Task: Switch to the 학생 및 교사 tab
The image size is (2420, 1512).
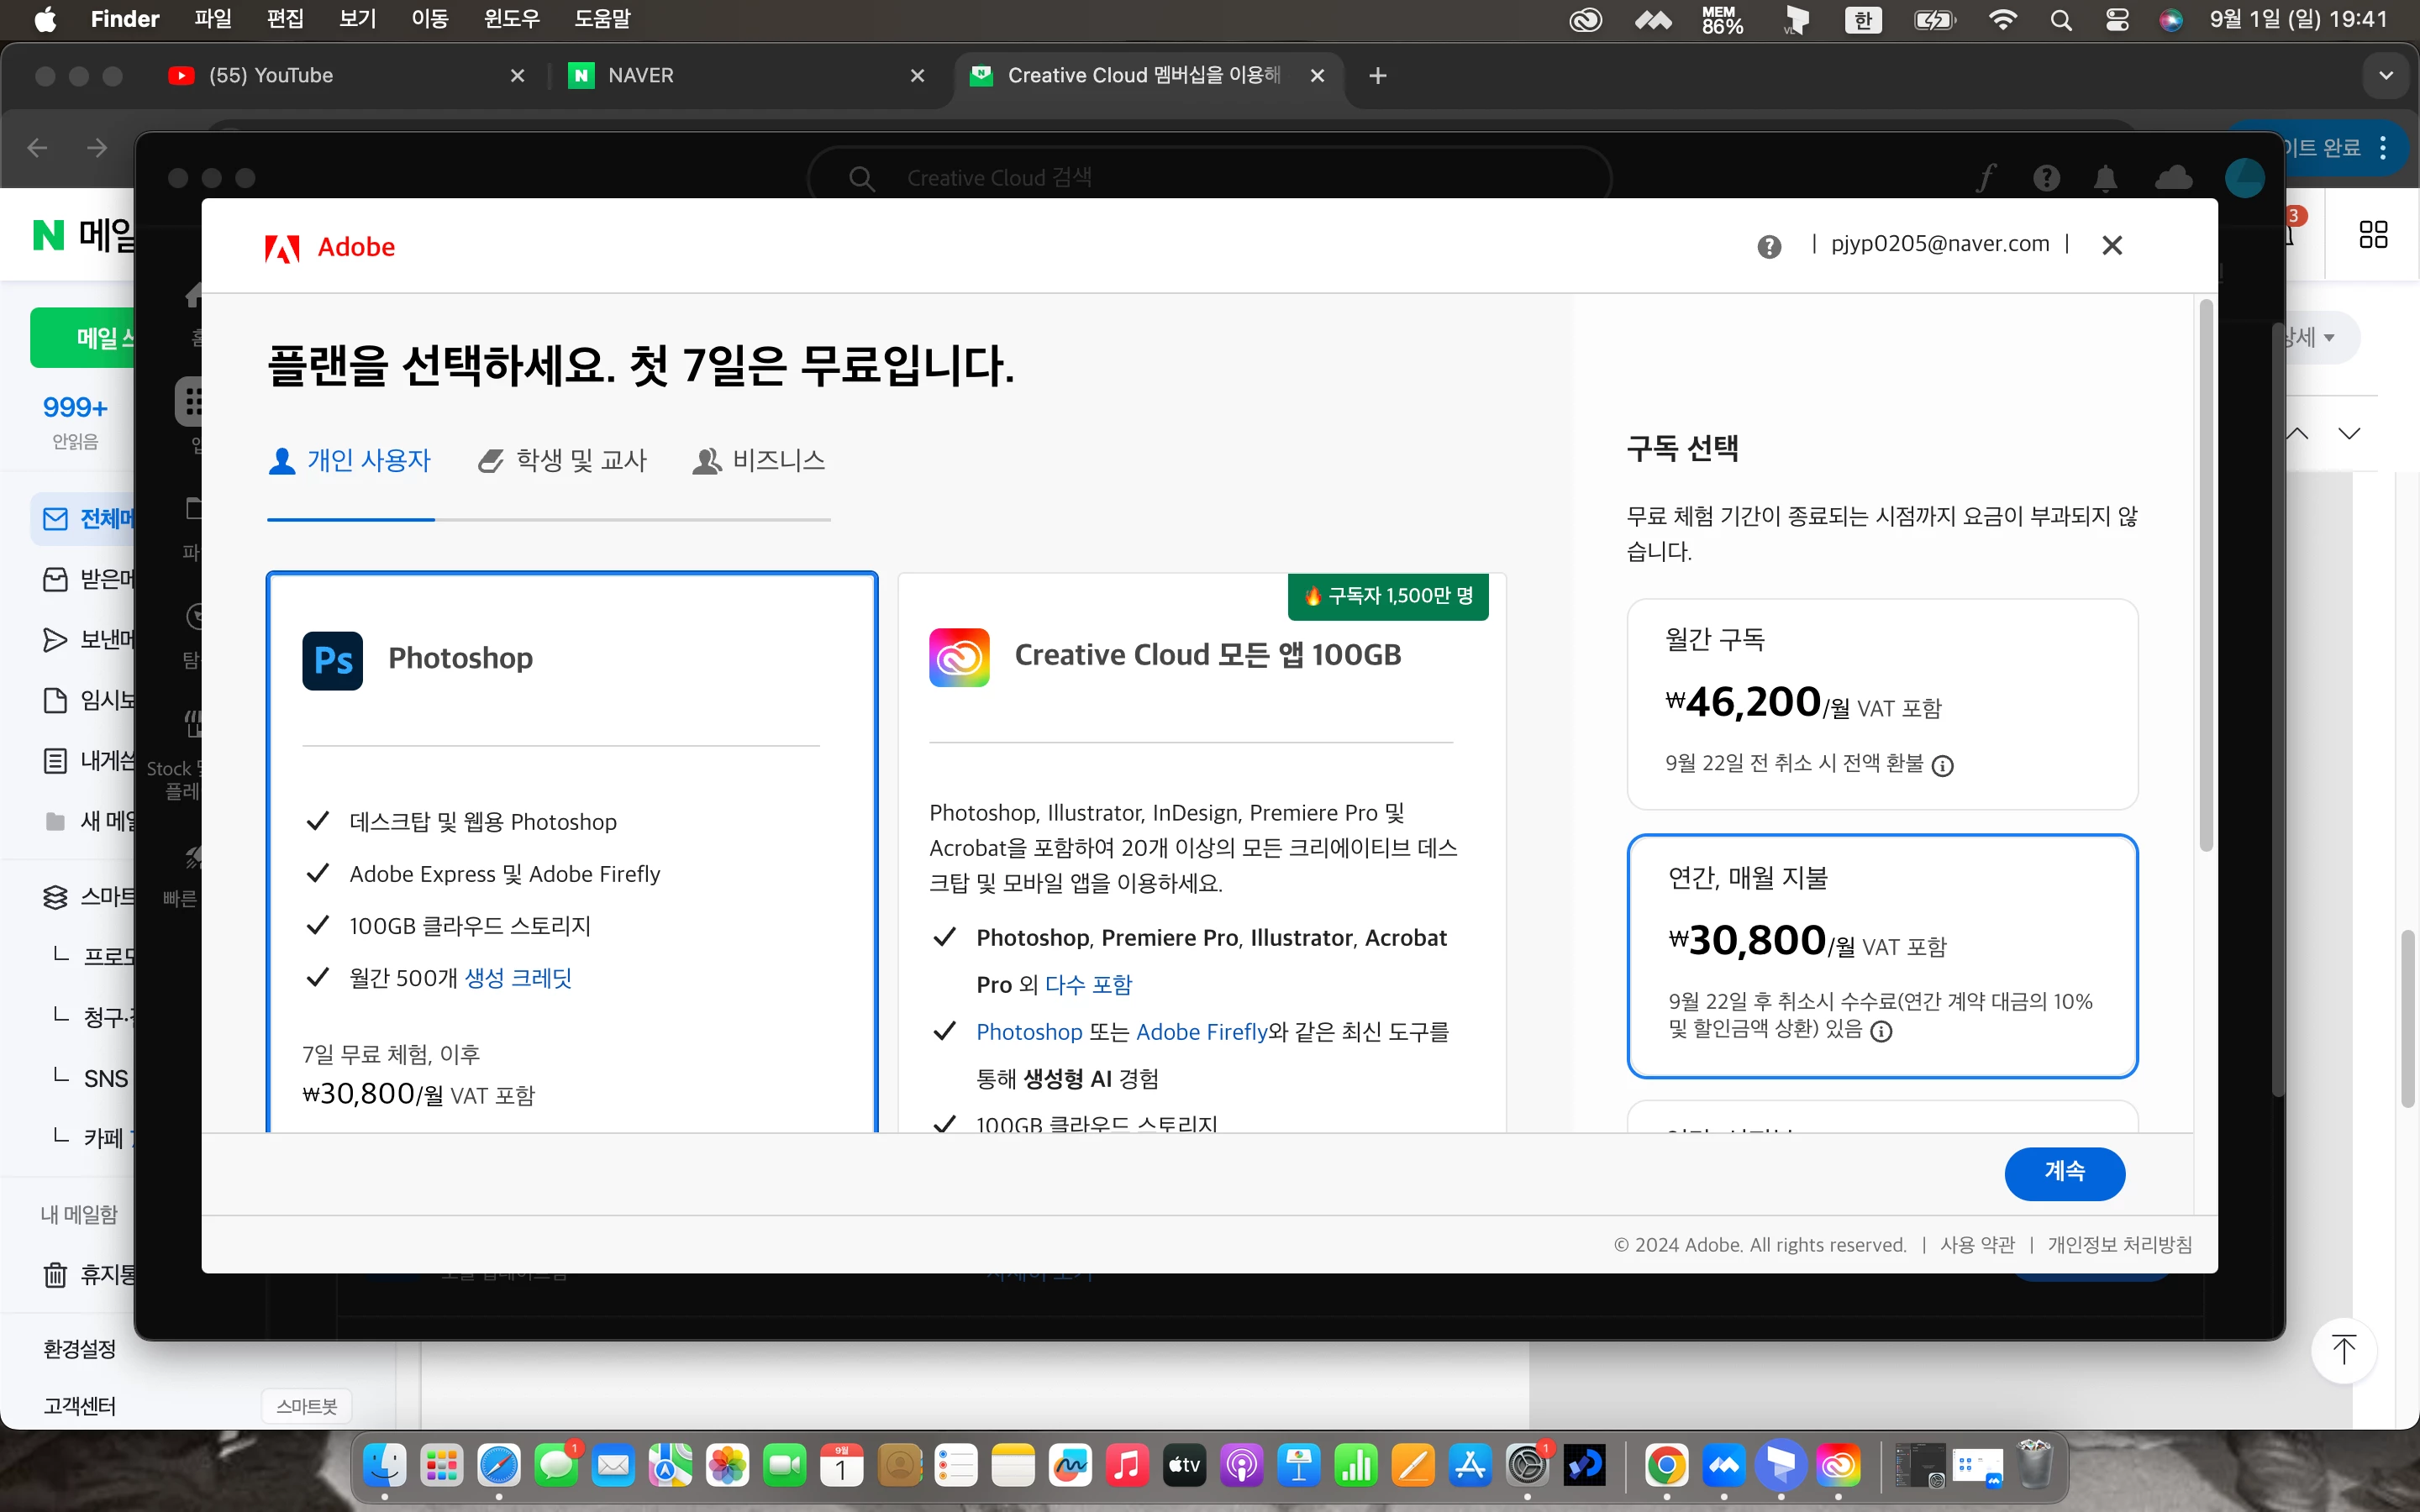Action: tap(563, 461)
